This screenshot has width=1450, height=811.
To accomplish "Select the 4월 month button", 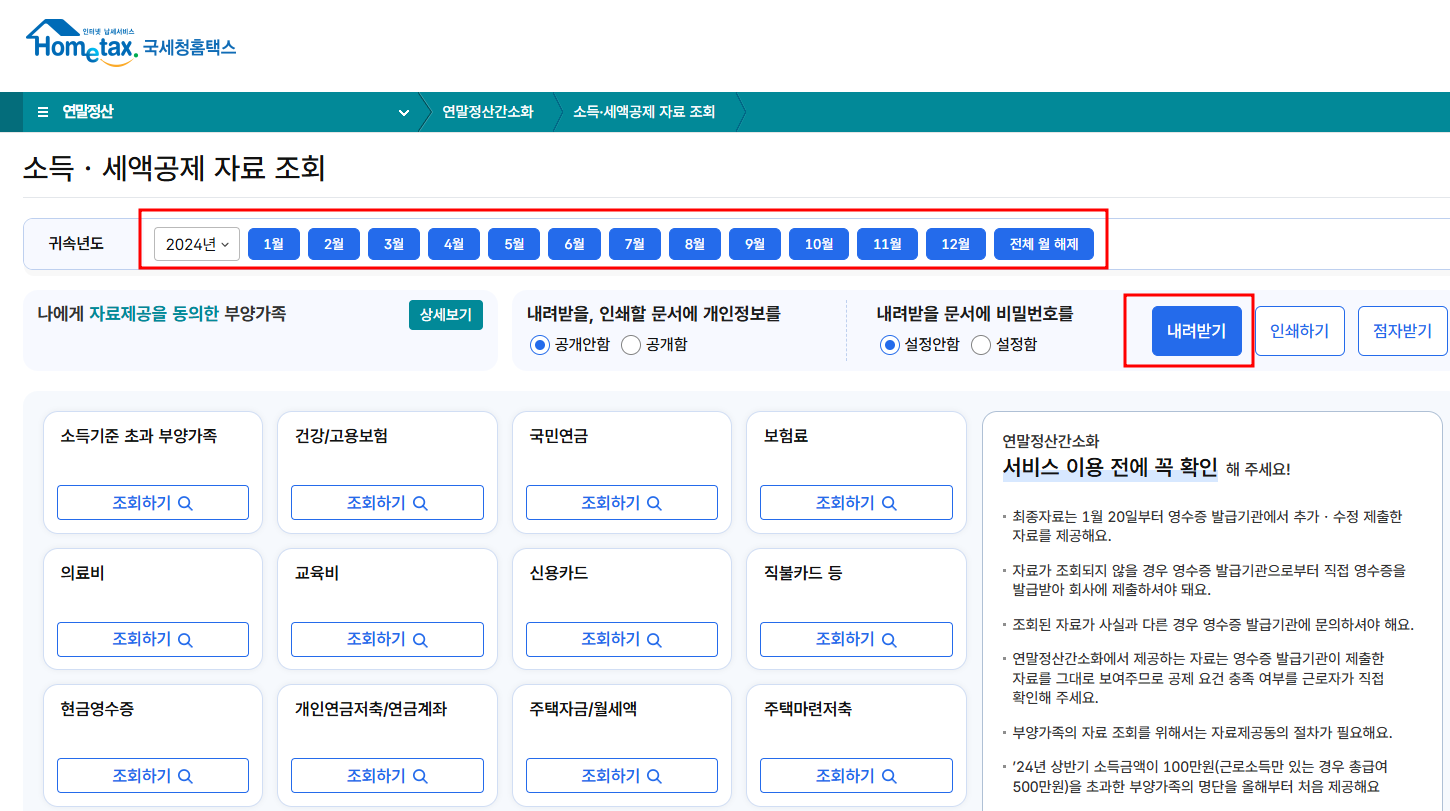I will [454, 244].
